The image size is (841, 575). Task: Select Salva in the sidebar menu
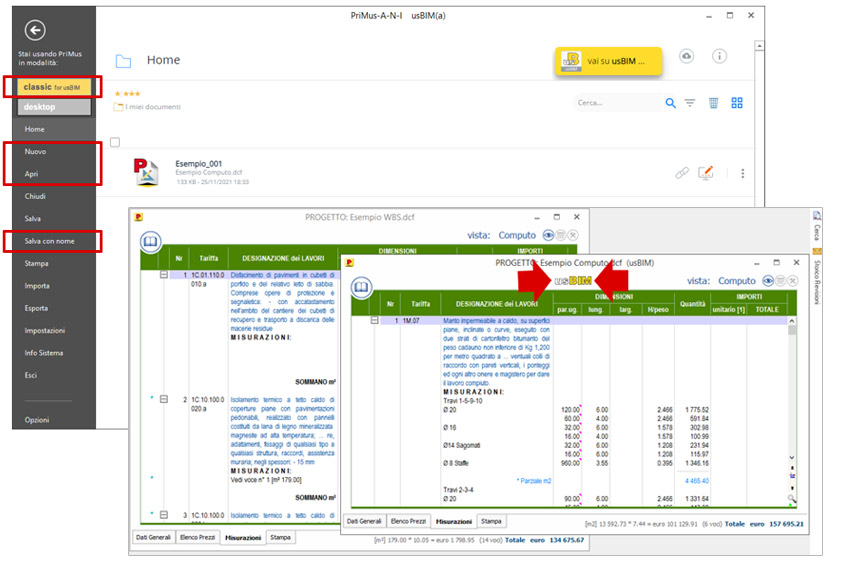coord(32,219)
